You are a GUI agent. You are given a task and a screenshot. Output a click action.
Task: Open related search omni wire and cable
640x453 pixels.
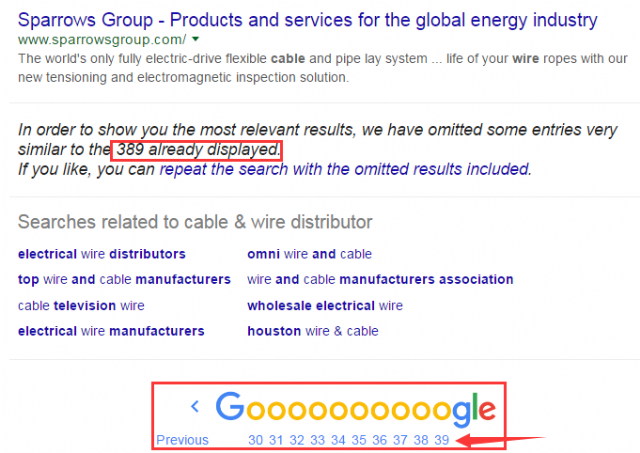point(309,254)
